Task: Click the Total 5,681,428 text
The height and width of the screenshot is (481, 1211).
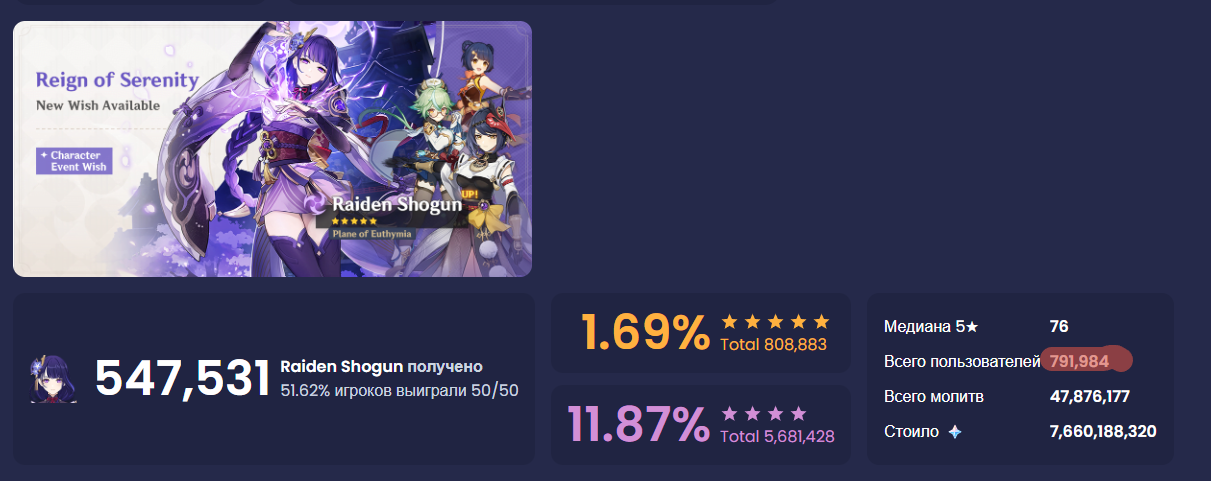Action: click(x=777, y=437)
